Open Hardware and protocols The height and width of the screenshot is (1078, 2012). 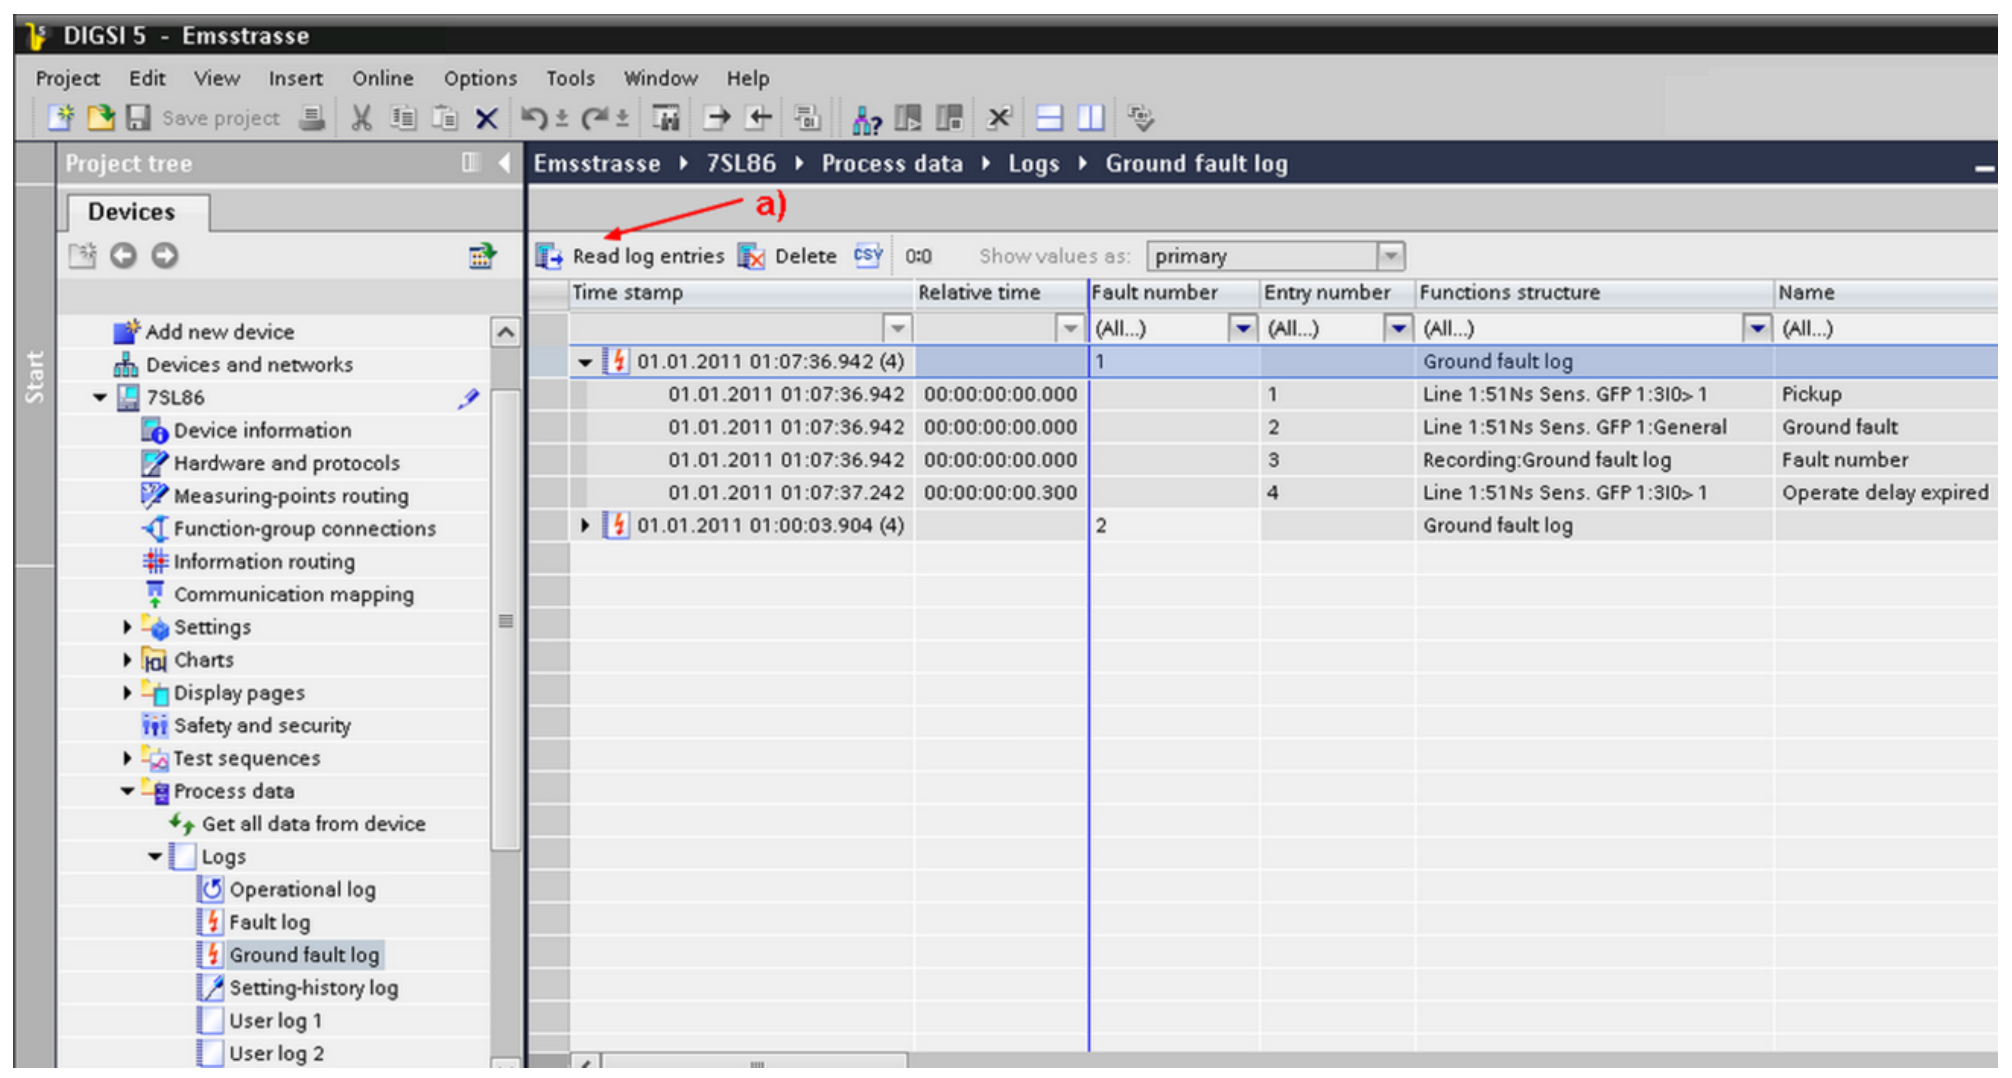point(286,463)
